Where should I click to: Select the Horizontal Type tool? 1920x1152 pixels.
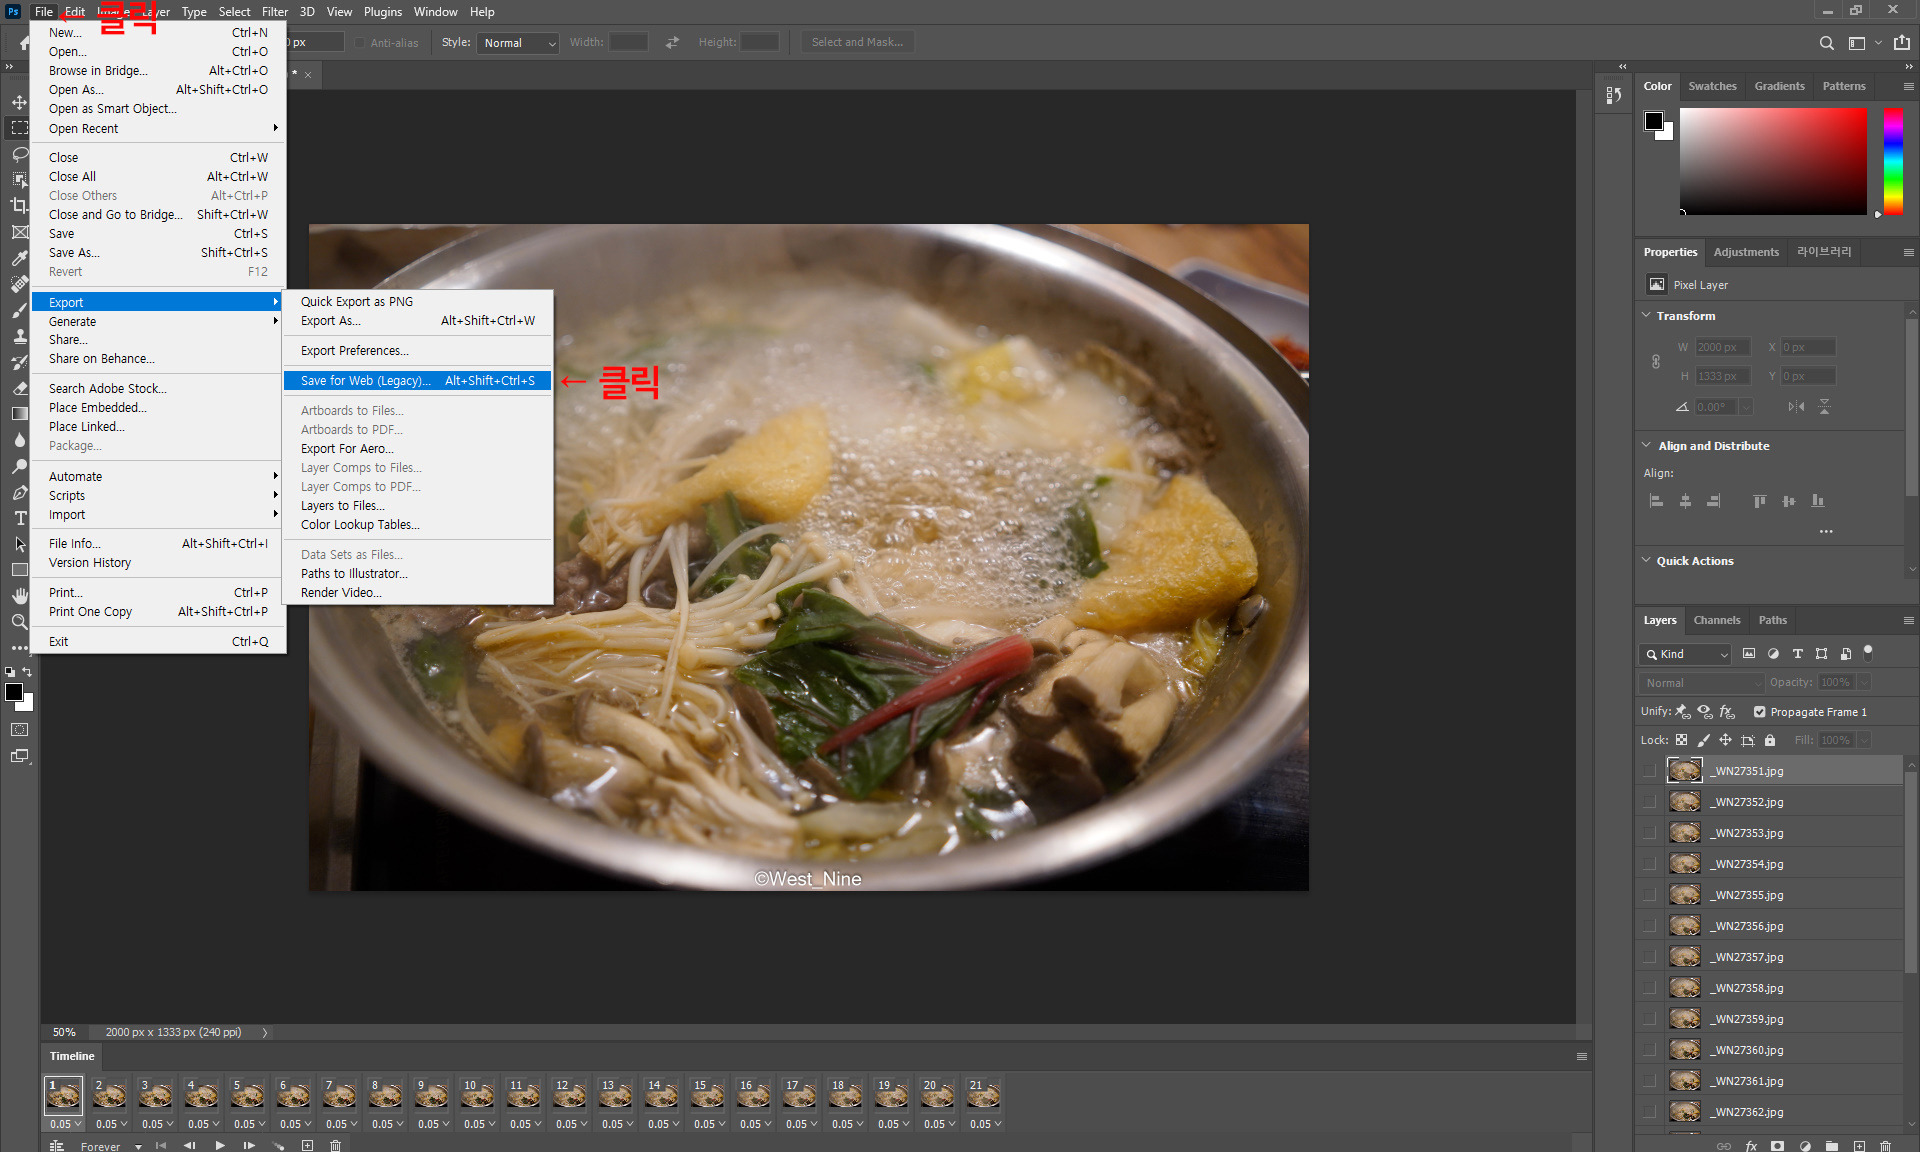19,518
